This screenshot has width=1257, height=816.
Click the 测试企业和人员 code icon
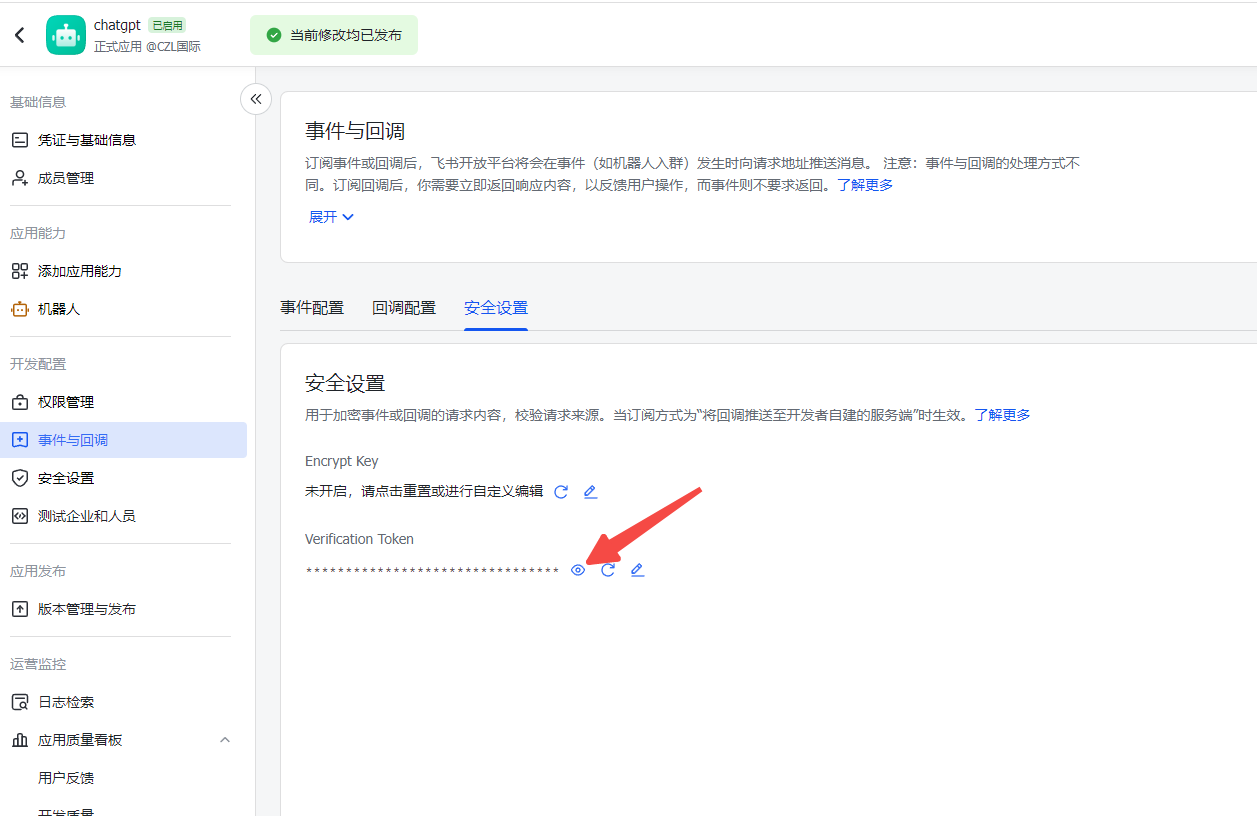[x=20, y=516]
